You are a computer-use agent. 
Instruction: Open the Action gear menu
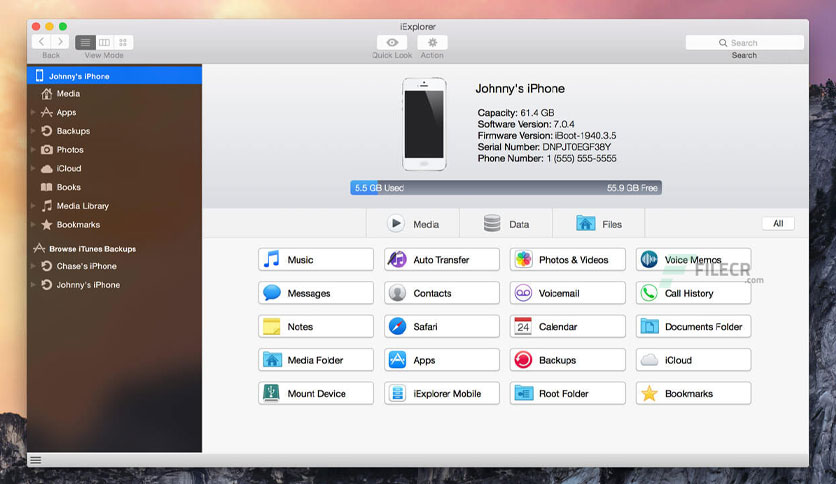(x=432, y=42)
